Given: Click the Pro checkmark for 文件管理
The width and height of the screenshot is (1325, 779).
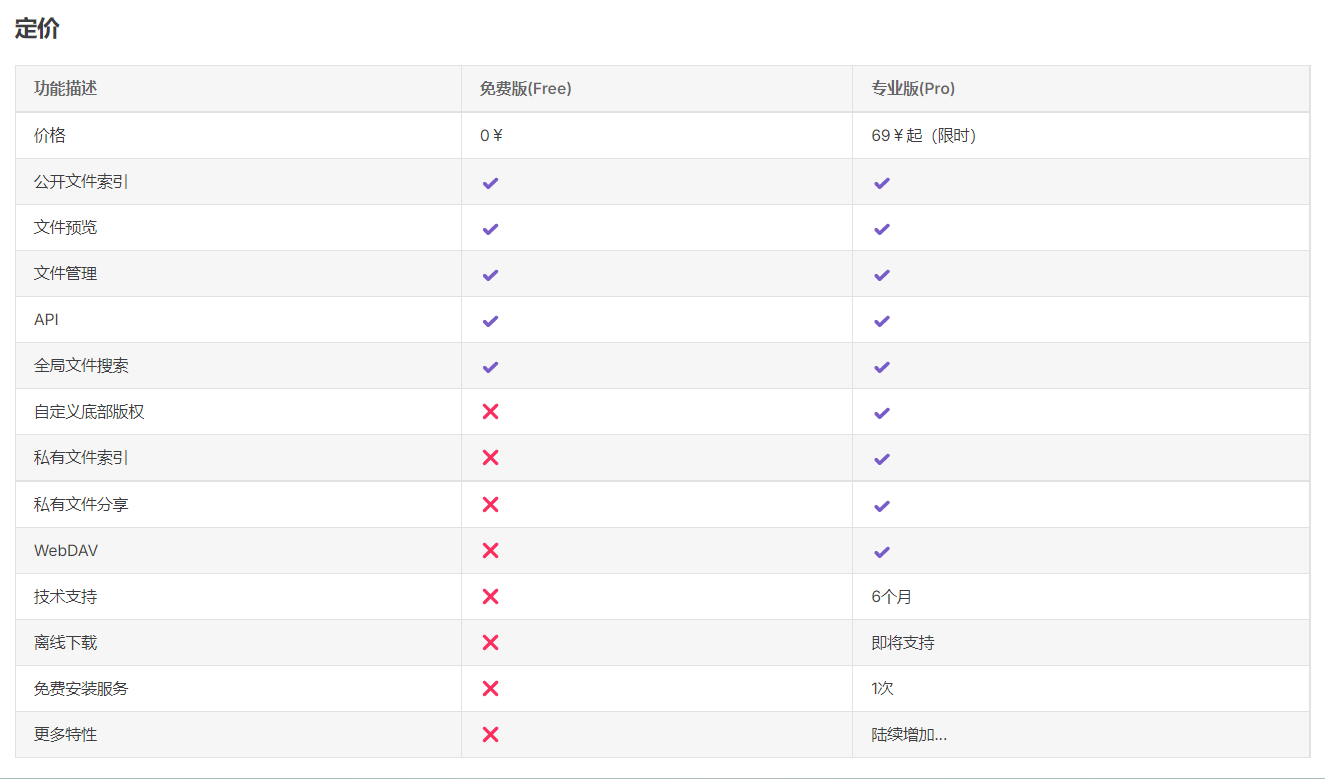Looking at the screenshot, I should (881, 275).
